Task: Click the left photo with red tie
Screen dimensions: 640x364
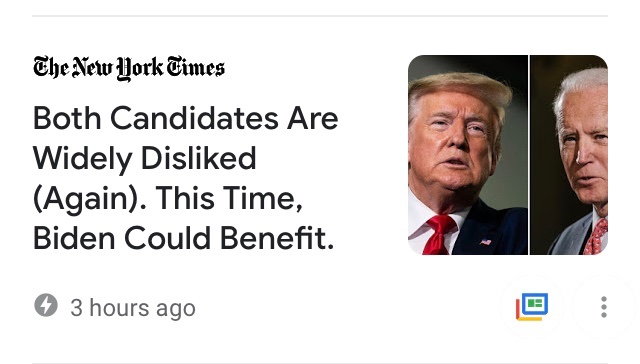Action: 468,155
